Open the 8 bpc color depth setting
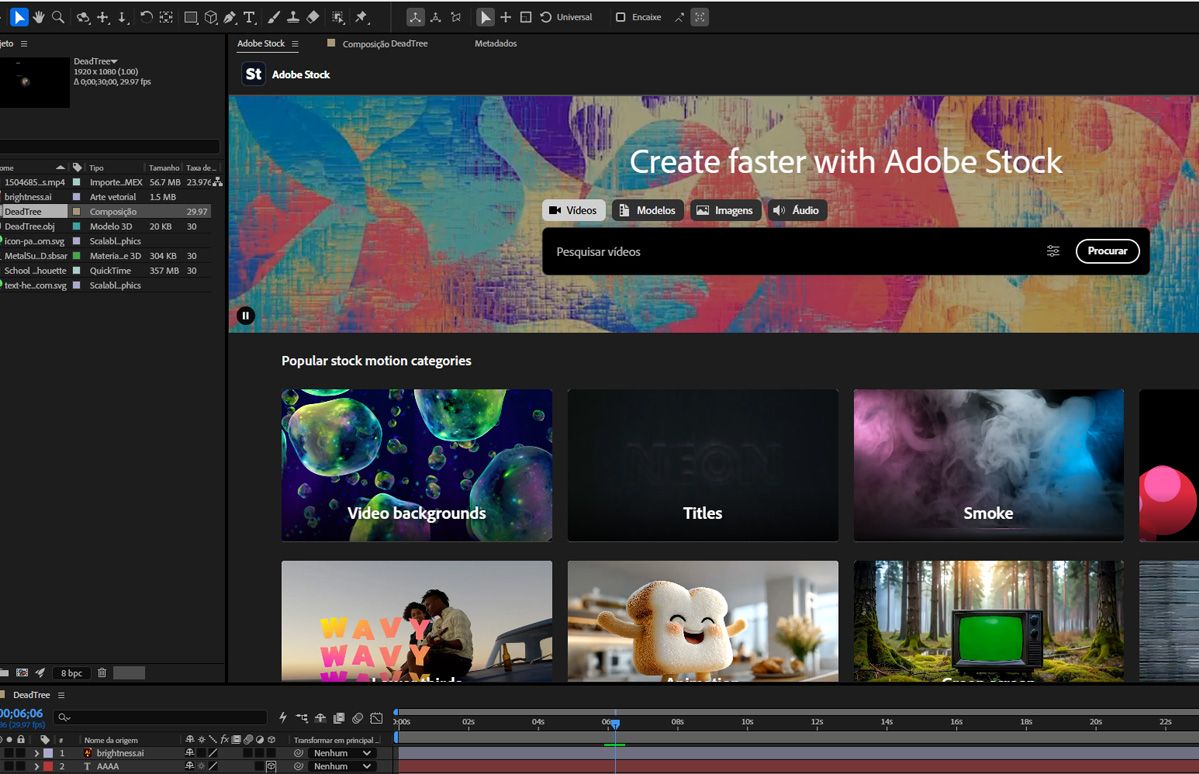Viewport: 1199px width, 774px height. 71,673
